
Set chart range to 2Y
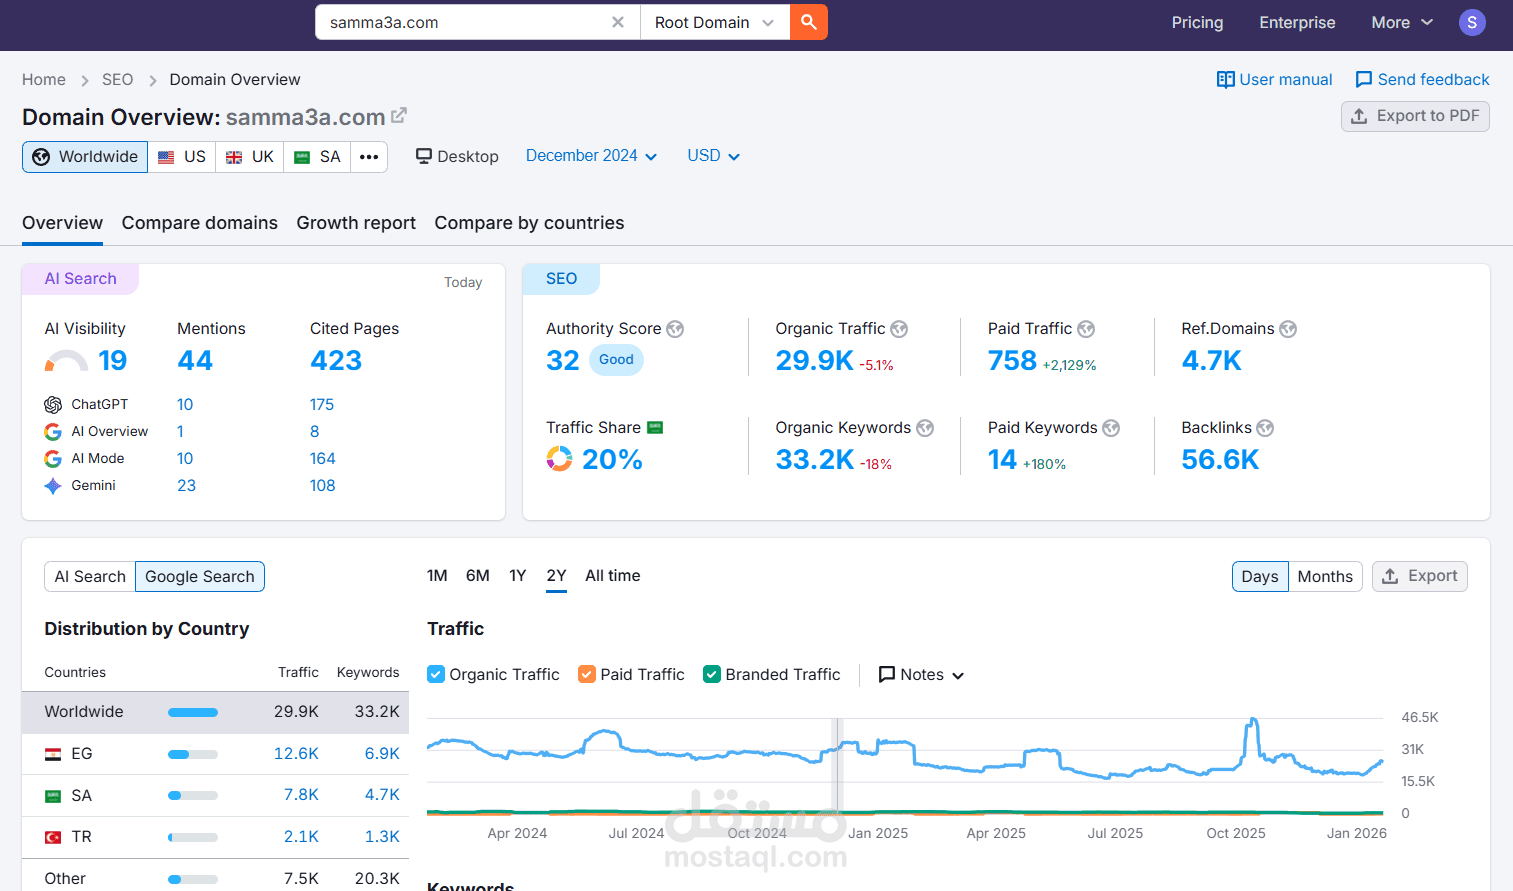tap(556, 576)
